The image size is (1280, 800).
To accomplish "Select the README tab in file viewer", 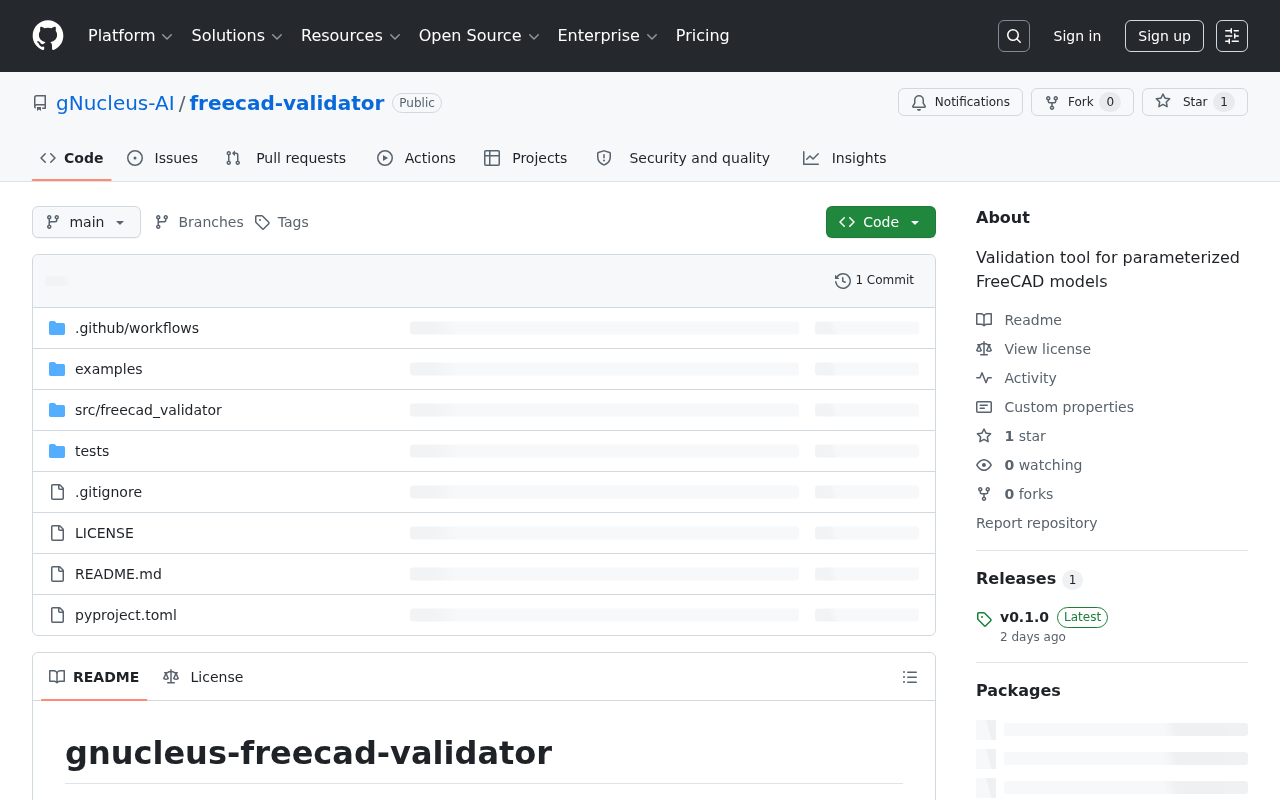I will tap(94, 677).
